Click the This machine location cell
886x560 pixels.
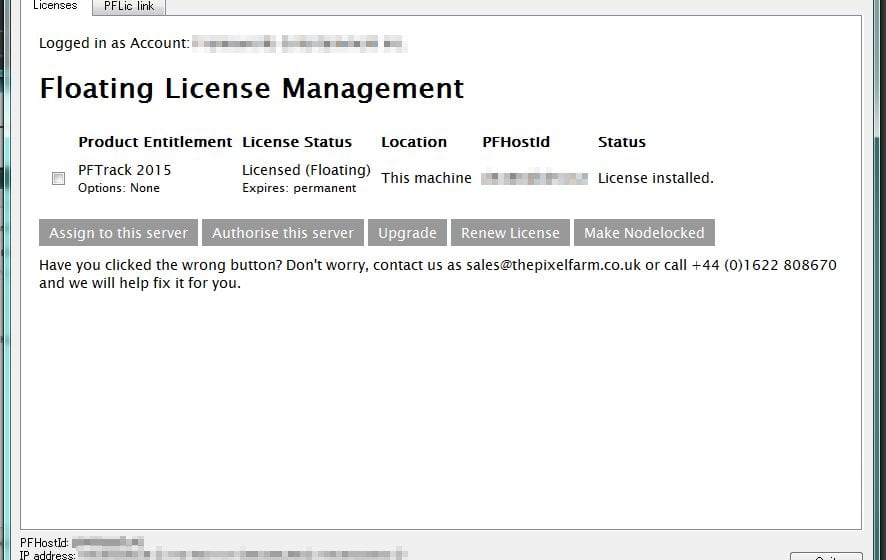[x=426, y=178]
